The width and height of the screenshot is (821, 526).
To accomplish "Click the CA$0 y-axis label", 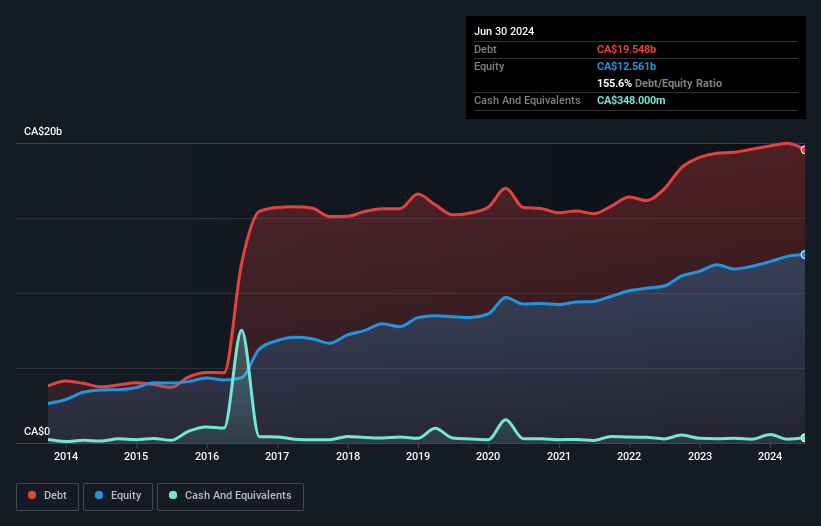I will pos(37,431).
